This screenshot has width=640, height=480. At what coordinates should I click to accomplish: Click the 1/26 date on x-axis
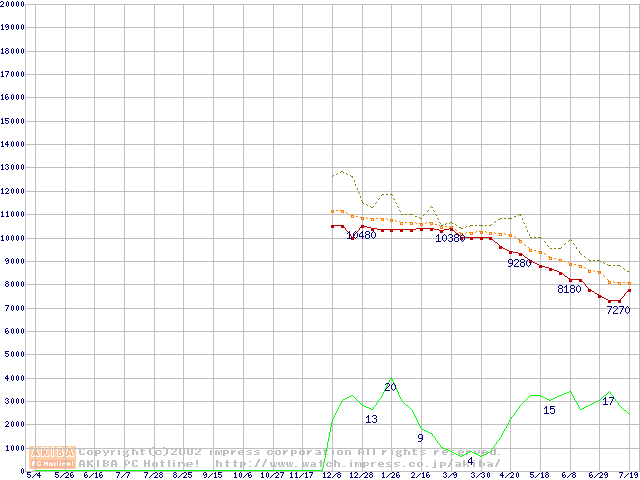[x=390, y=475]
